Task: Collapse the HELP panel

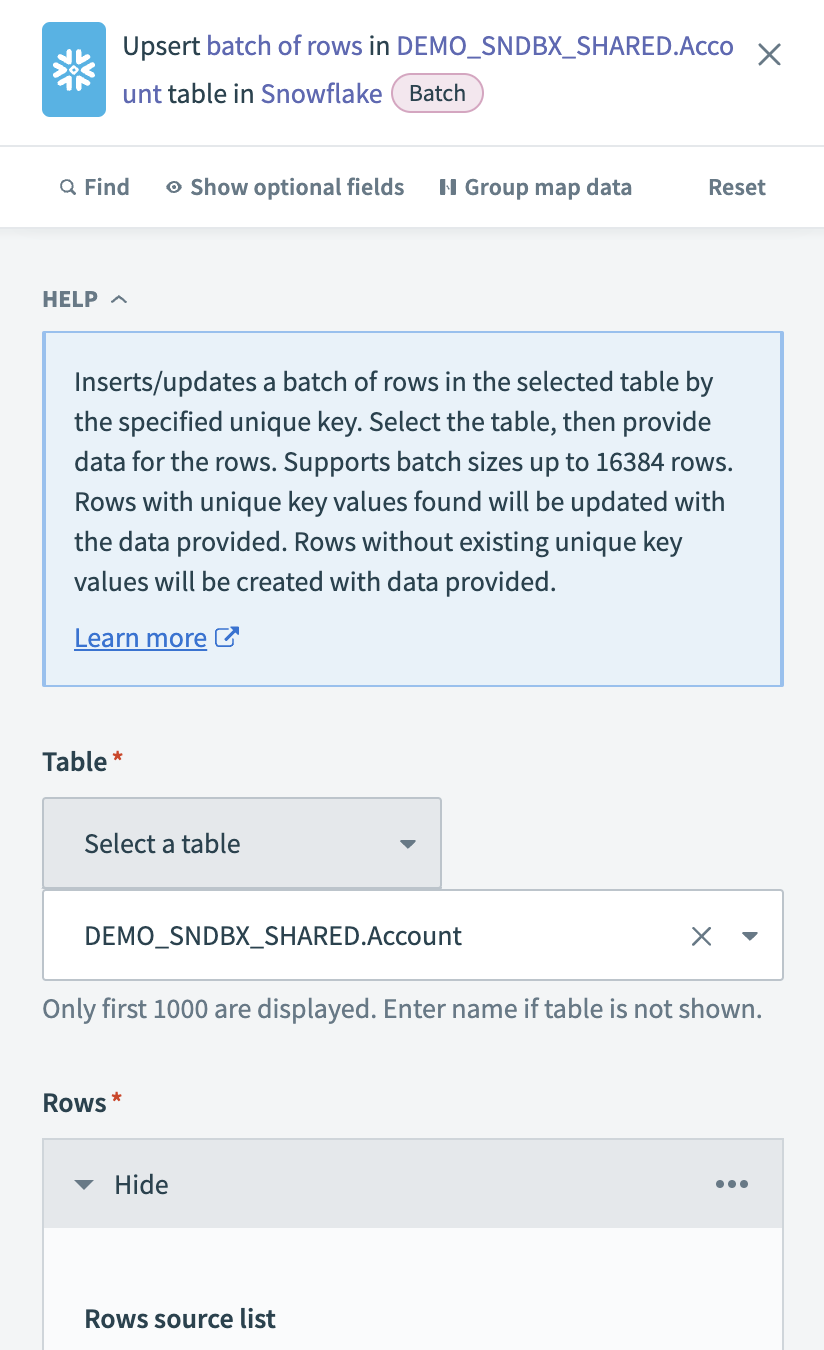Action: 120,298
